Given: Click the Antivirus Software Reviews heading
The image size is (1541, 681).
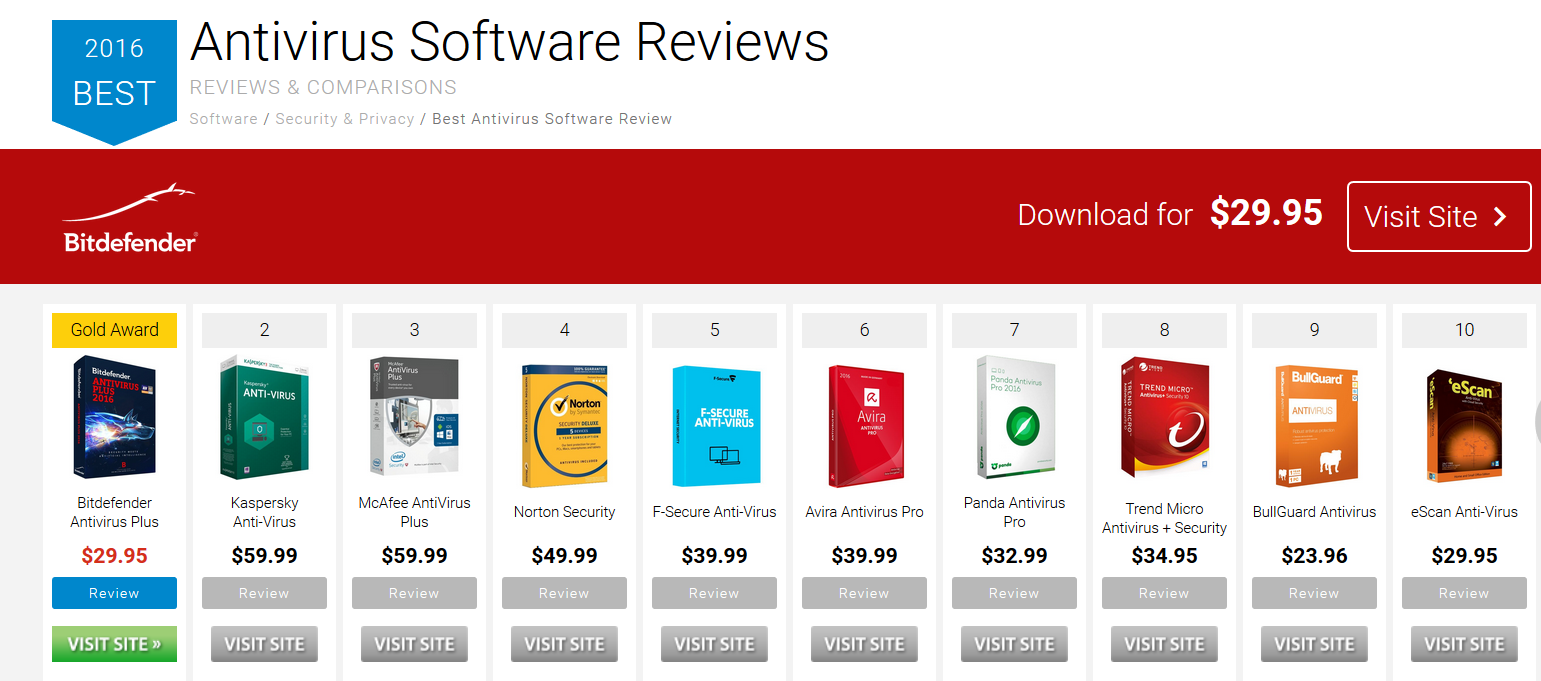Looking at the screenshot, I should click(x=510, y=42).
